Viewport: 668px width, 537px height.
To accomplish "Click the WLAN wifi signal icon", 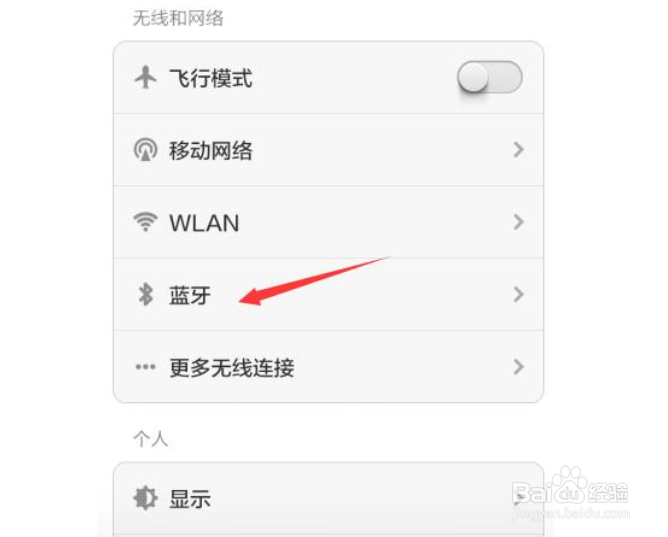I will (145, 221).
